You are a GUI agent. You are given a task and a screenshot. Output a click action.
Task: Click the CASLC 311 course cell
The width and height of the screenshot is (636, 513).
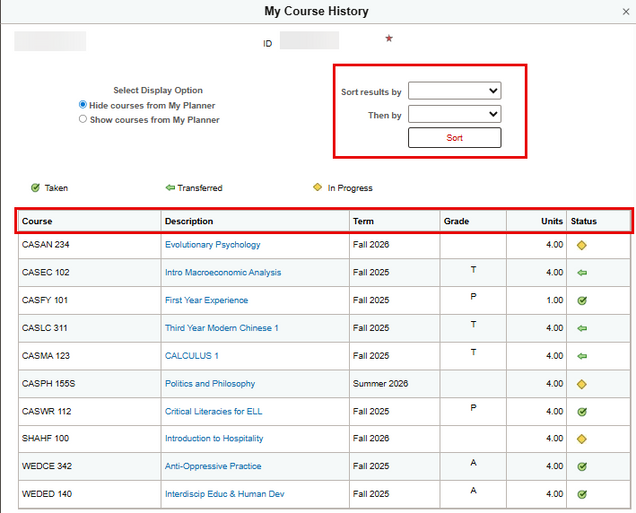point(89,328)
